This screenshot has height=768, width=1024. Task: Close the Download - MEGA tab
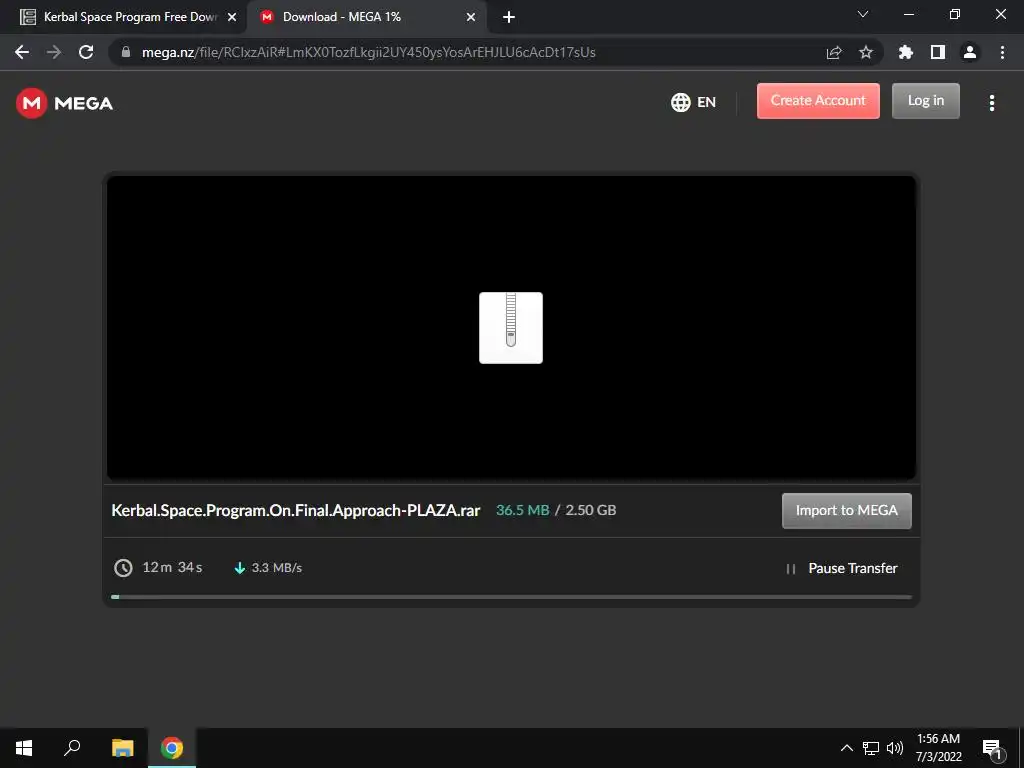[471, 17]
